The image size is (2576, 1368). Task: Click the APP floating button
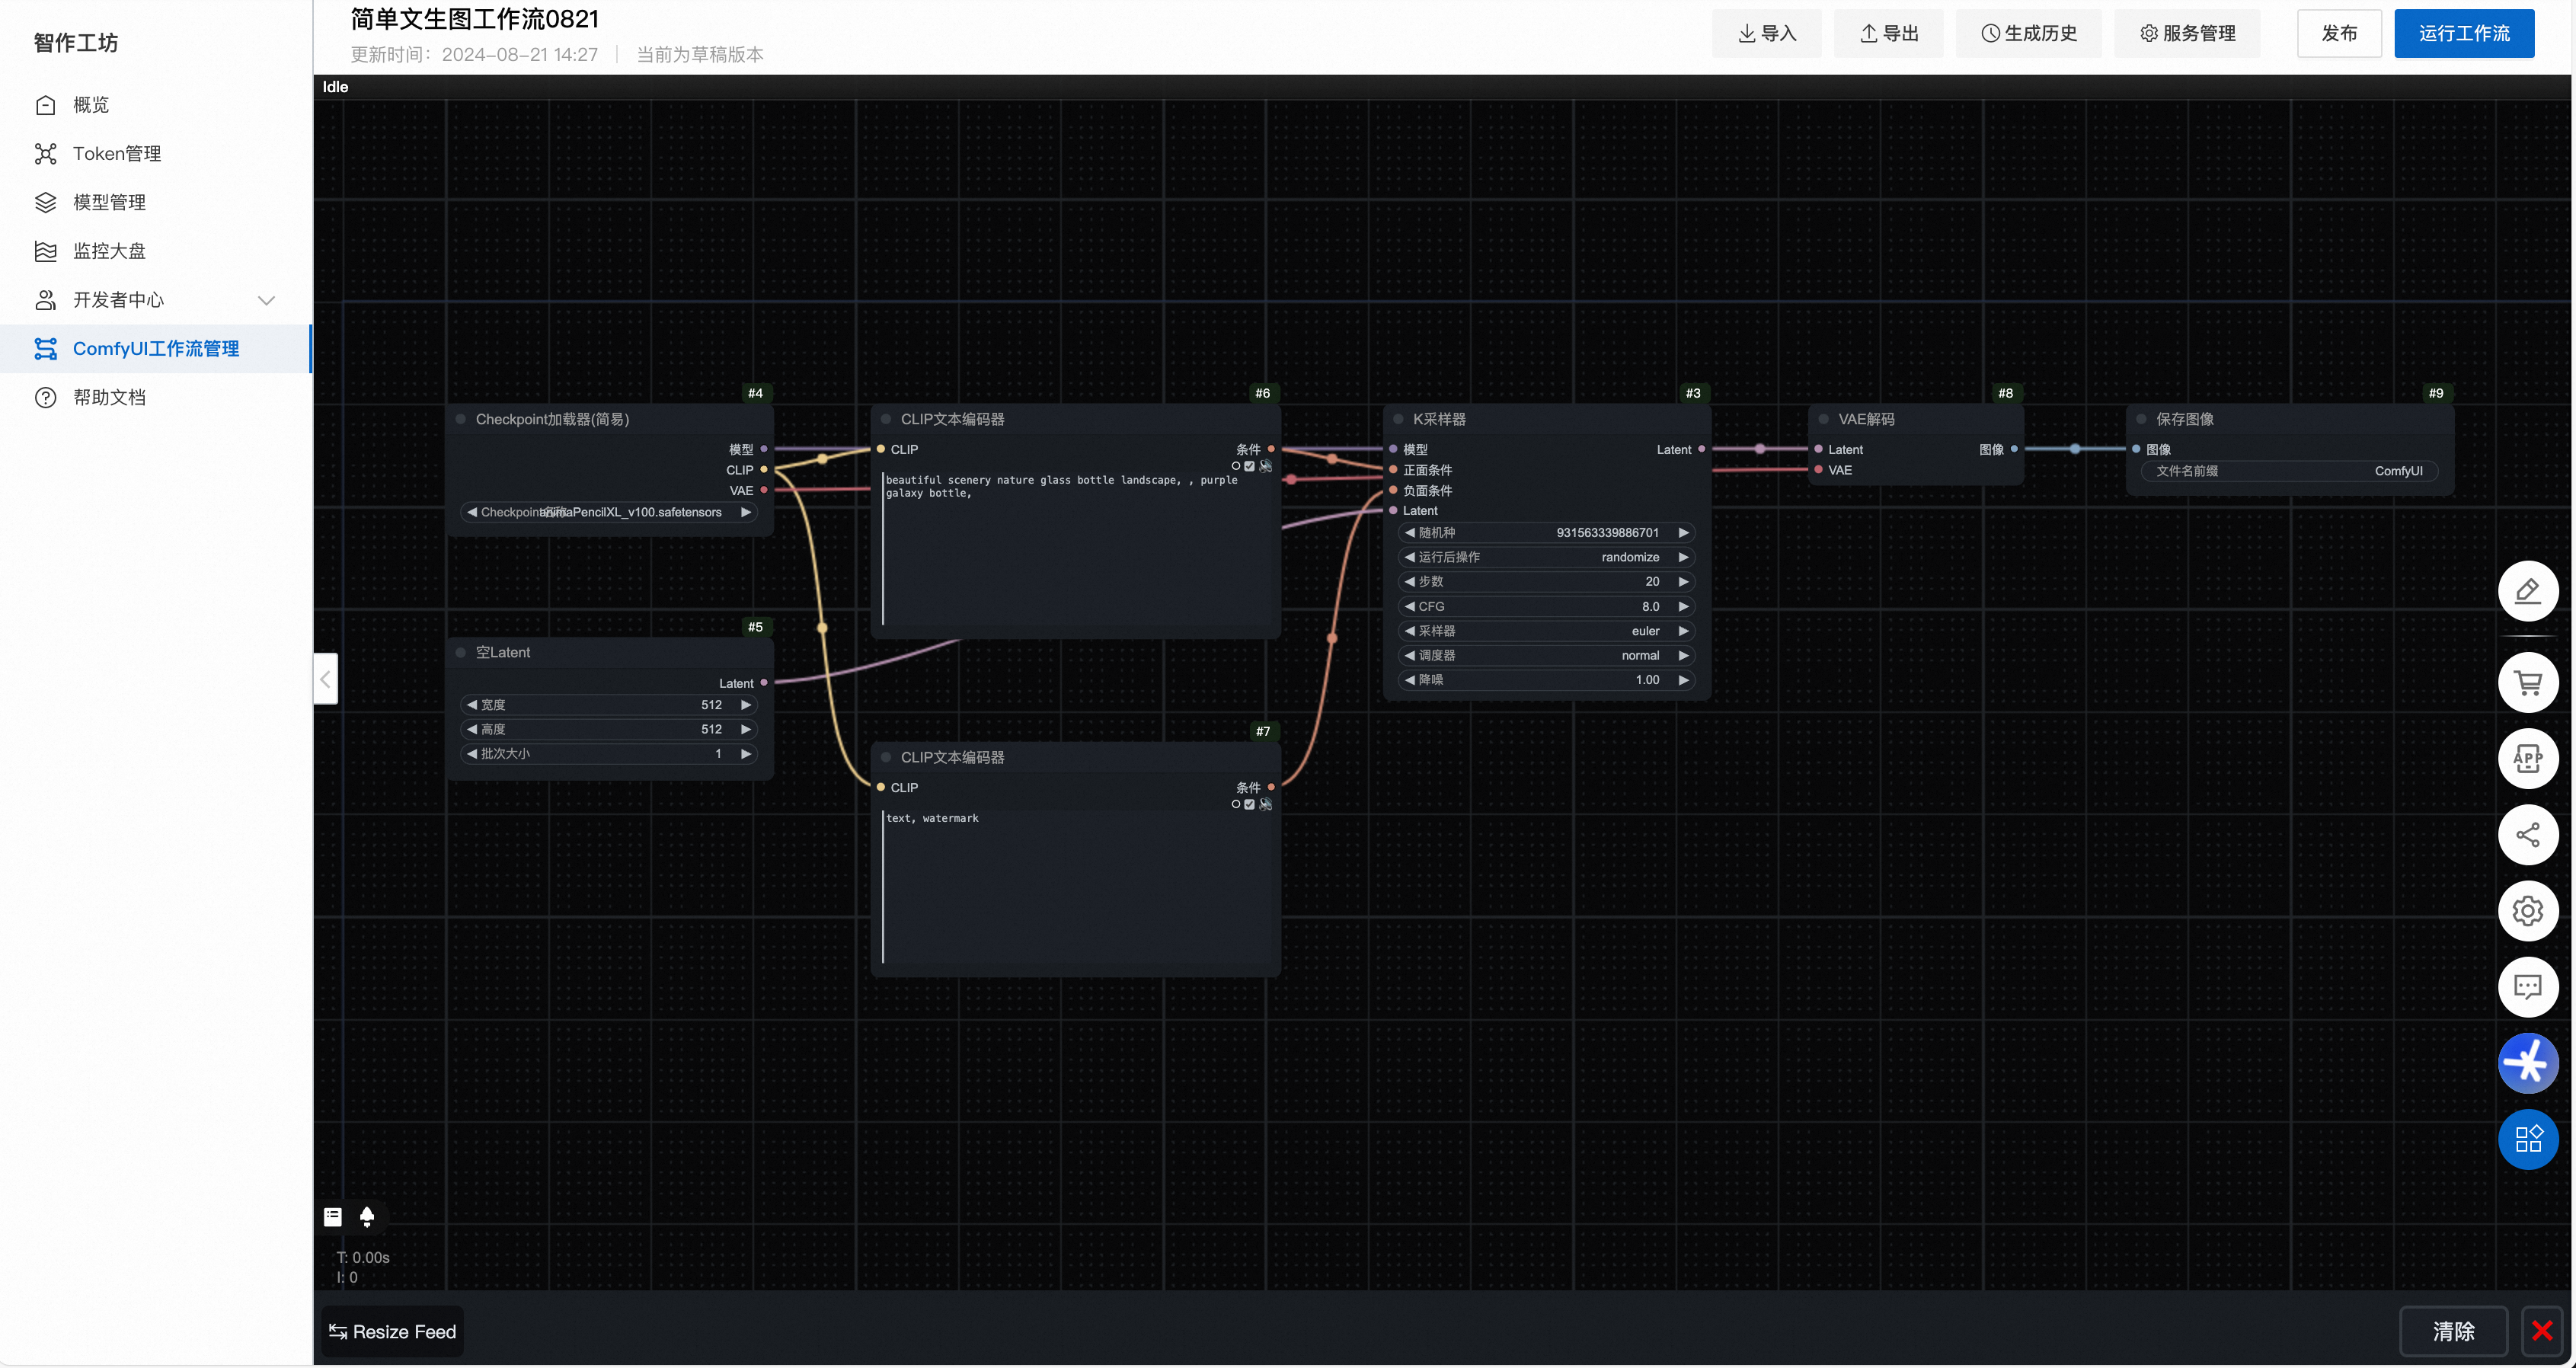coord(2527,759)
